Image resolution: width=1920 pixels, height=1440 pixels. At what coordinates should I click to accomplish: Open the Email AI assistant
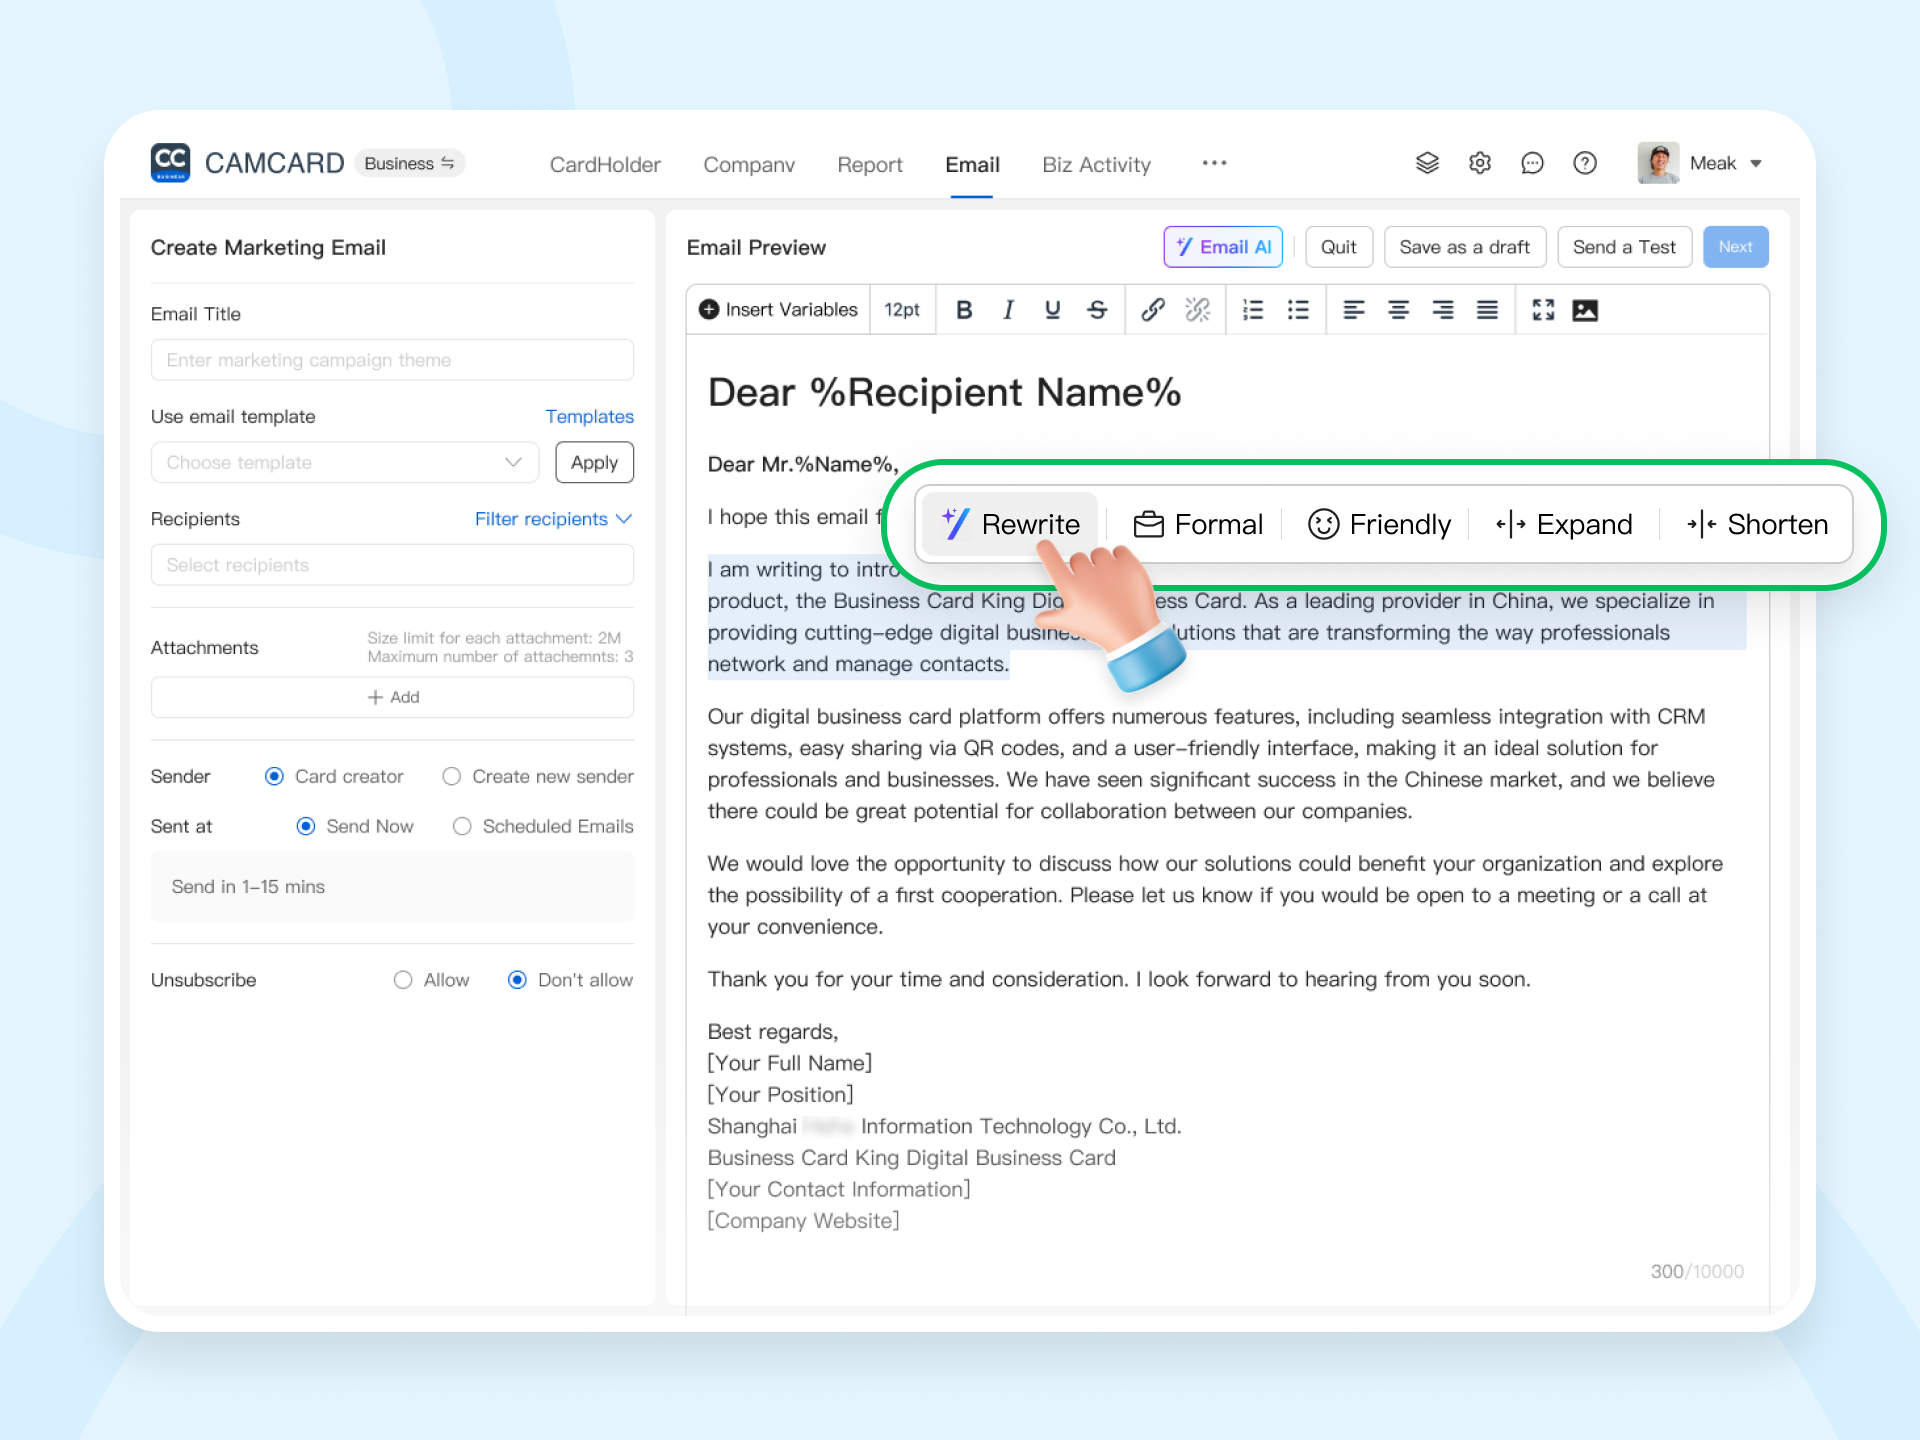pyautogui.click(x=1223, y=247)
